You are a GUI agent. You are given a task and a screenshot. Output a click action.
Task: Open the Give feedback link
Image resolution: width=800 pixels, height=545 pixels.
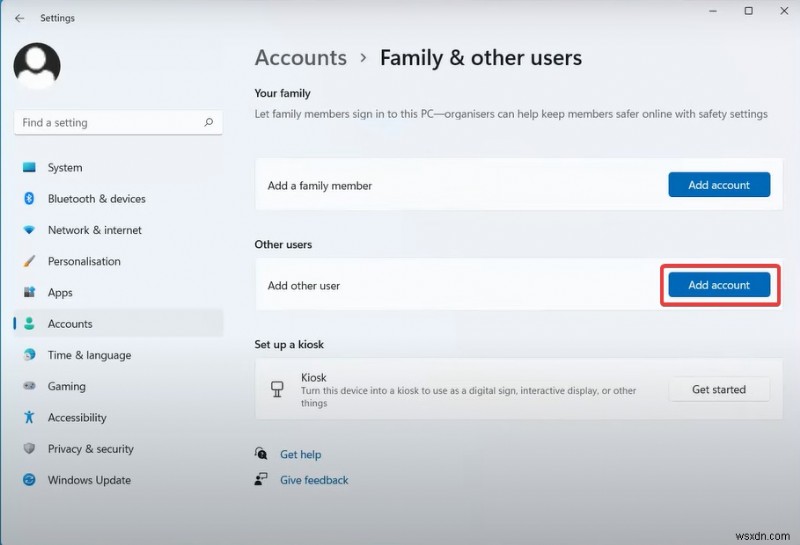(314, 480)
